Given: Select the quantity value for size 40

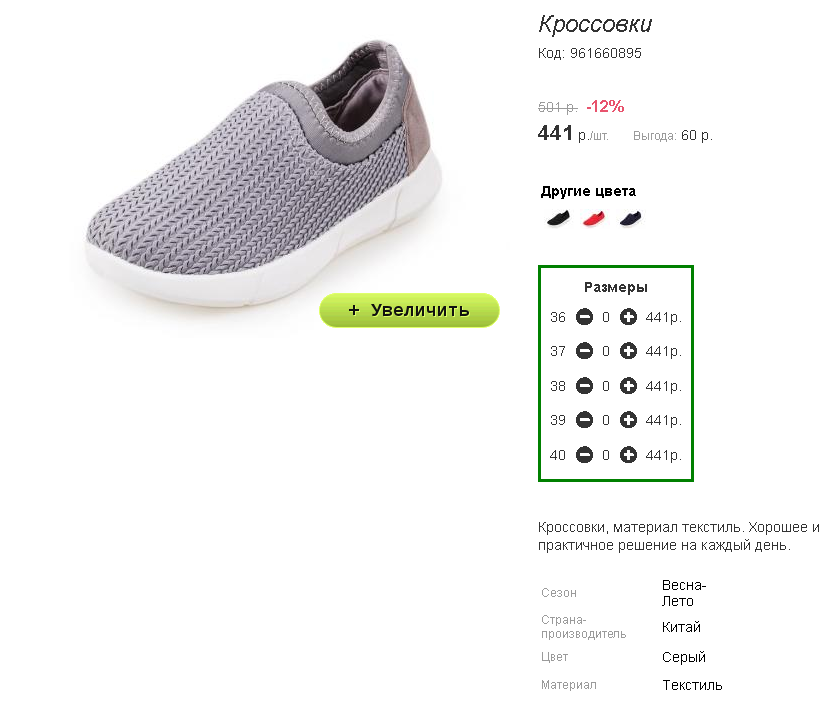Looking at the screenshot, I should coord(606,455).
